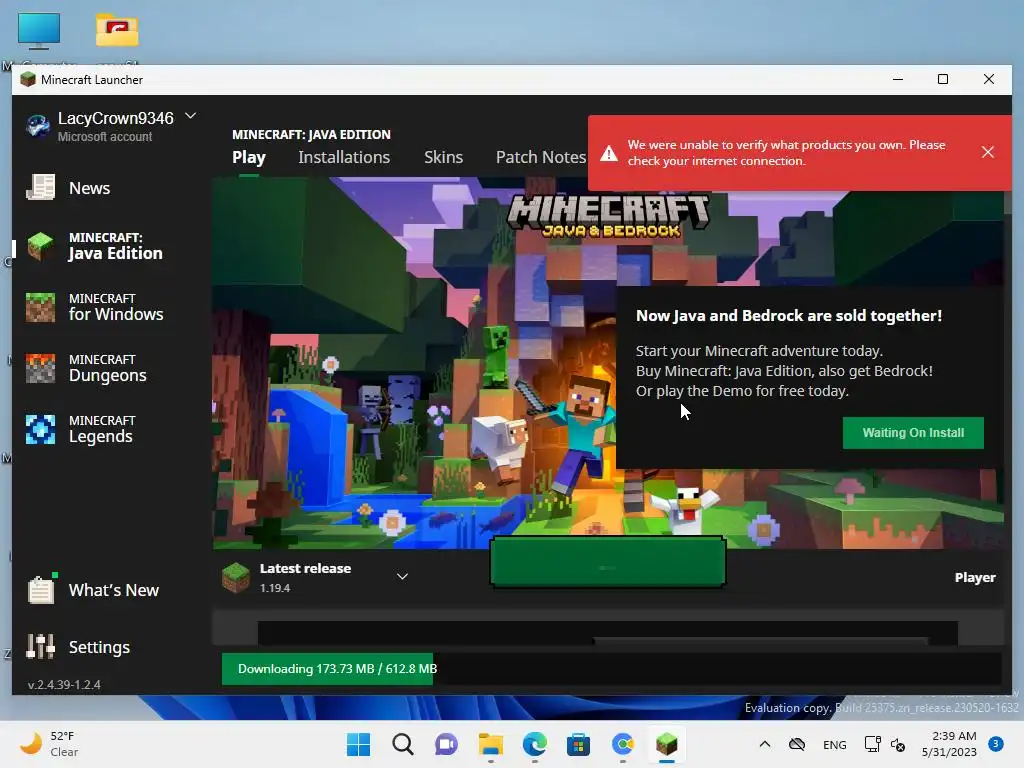The width and height of the screenshot is (1024, 768).
Task: Click the large green play button
Action: click(x=607, y=562)
